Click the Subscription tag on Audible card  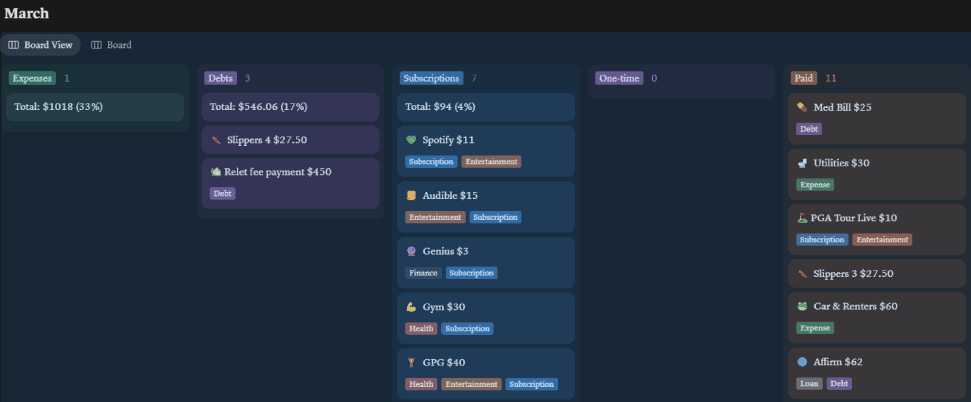point(495,217)
